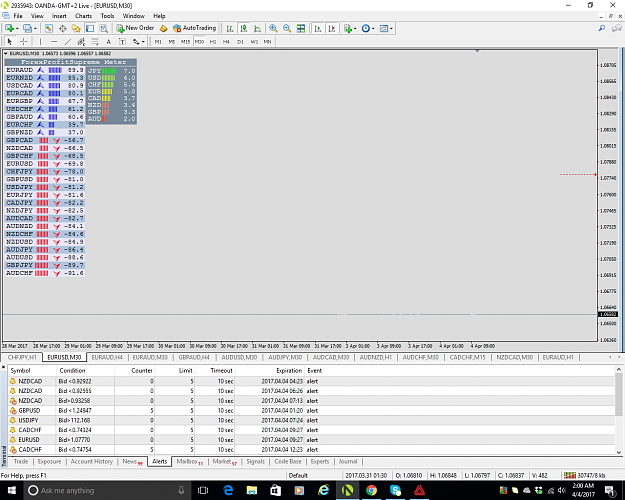625x500 pixels.
Task: Click the Arrows objects icon
Action: (x=136, y=41)
